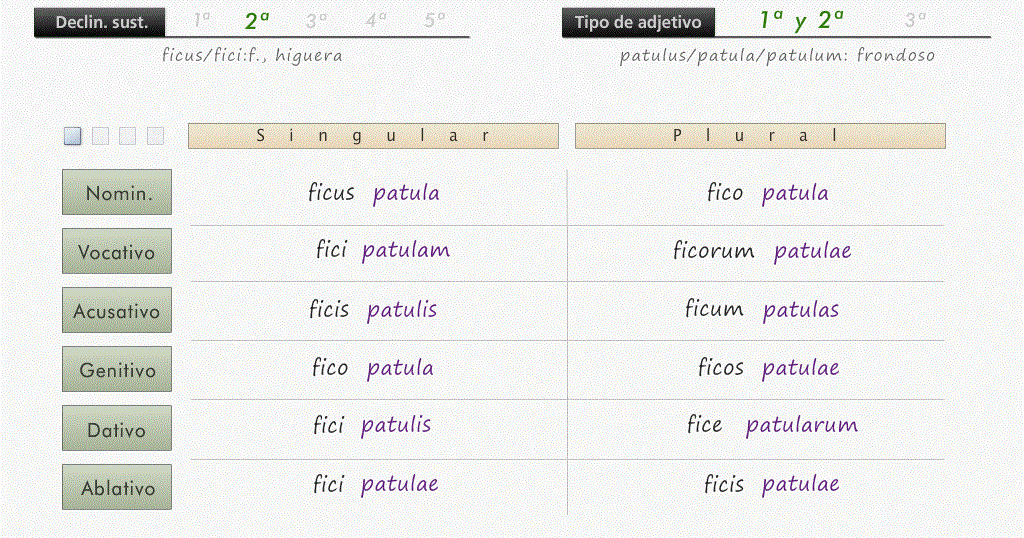The height and width of the screenshot is (538, 1024).
Task: Toggle the fourth small square box
Action: pyautogui.click(x=155, y=136)
